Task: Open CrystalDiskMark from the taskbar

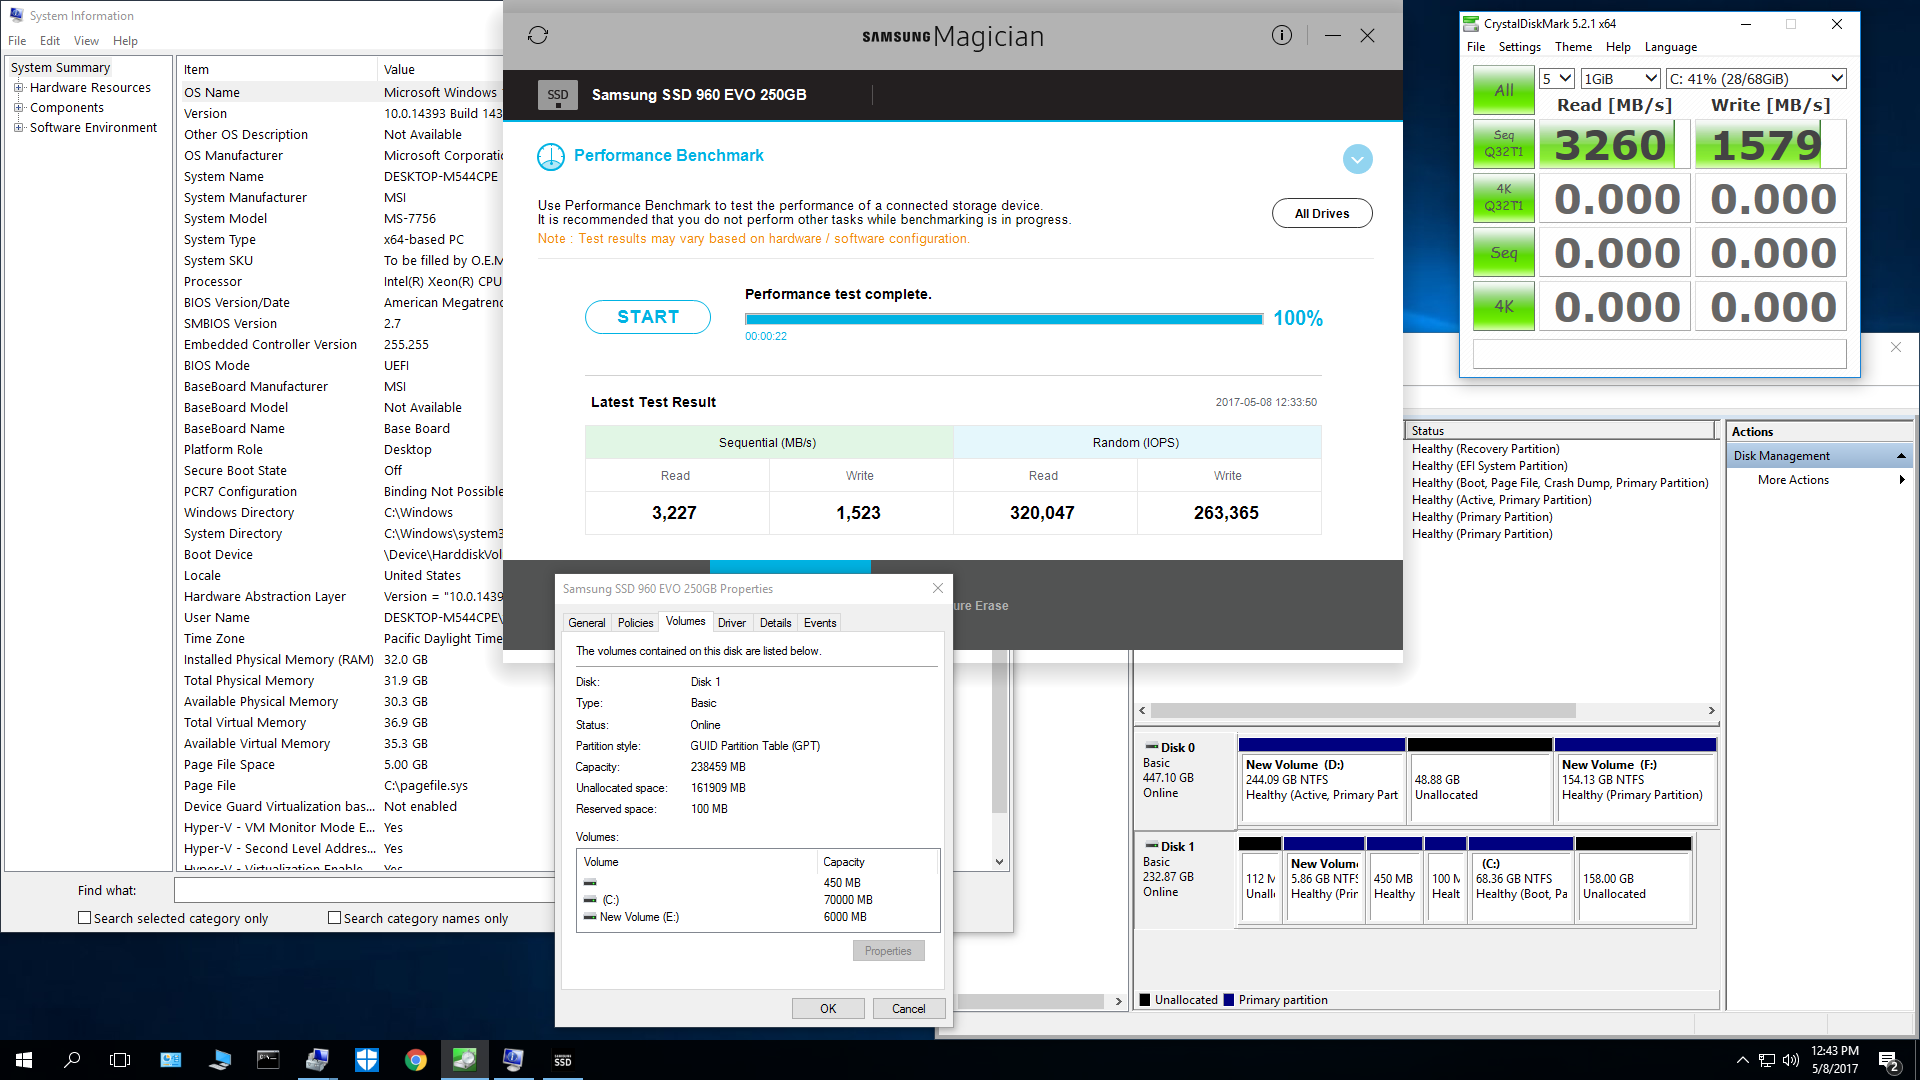Action: 465,1060
